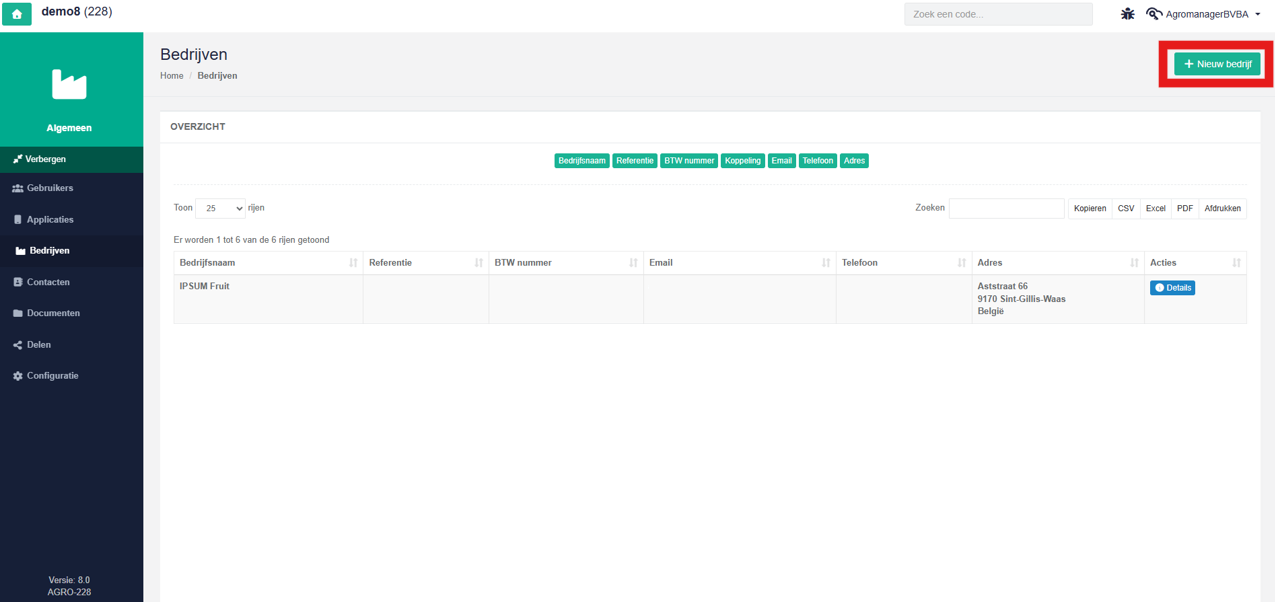This screenshot has height=602, width=1275.
Task: Sort table by Bedrijfsnaam sort arrows
Action: (353, 263)
